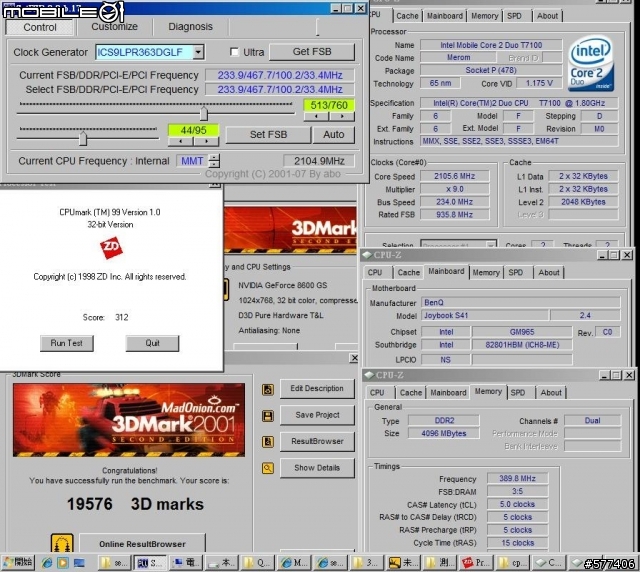This screenshot has height=572, width=640.
Task: Click the magnifier Show Details icon
Action: pos(268,468)
